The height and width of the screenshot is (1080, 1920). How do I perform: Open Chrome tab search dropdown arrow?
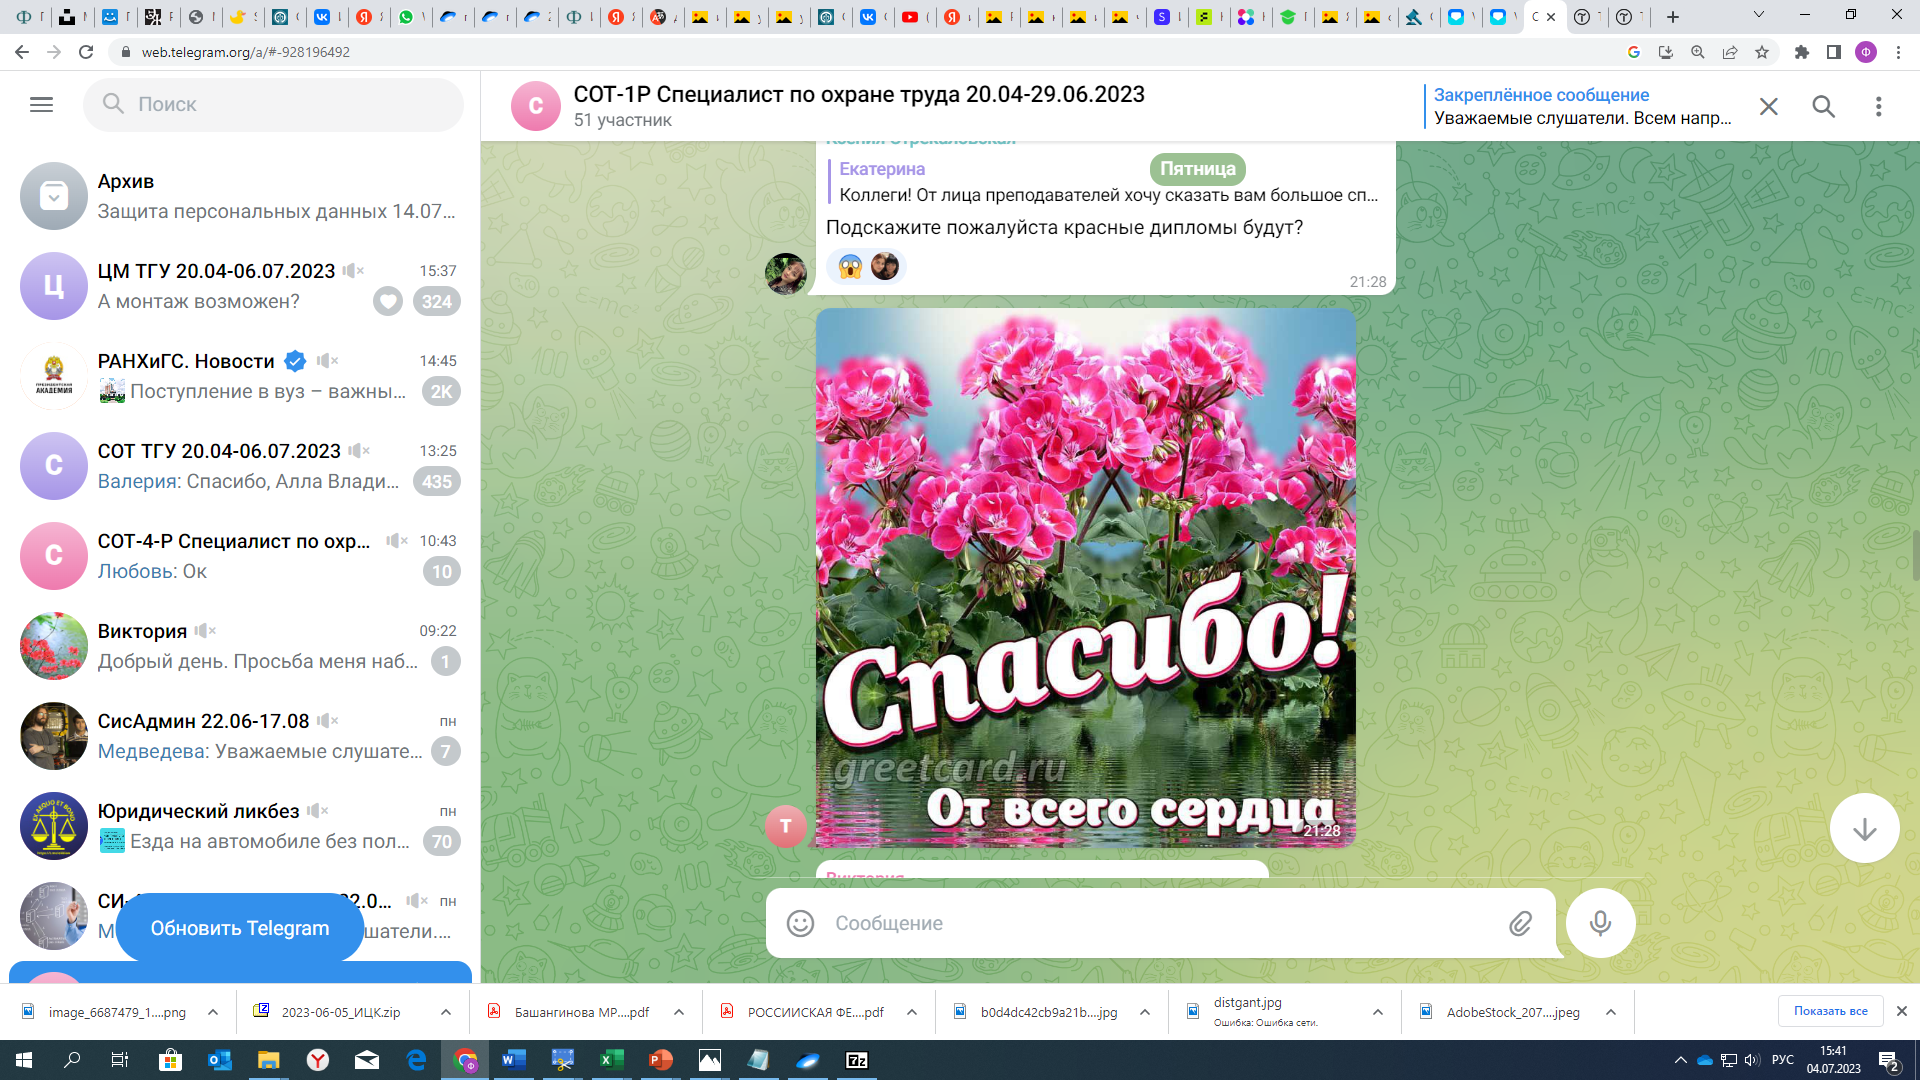pyautogui.click(x=1759, y=15)
